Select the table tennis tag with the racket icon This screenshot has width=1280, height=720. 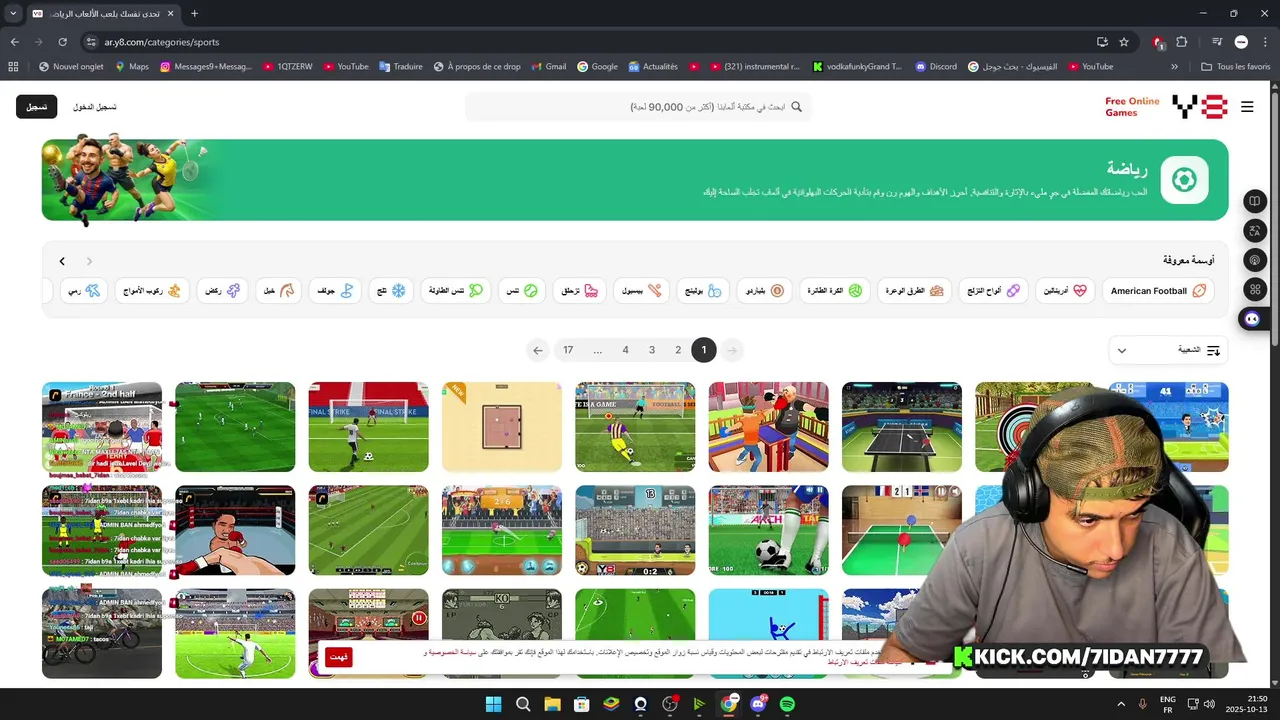click(x=456, y=291)
